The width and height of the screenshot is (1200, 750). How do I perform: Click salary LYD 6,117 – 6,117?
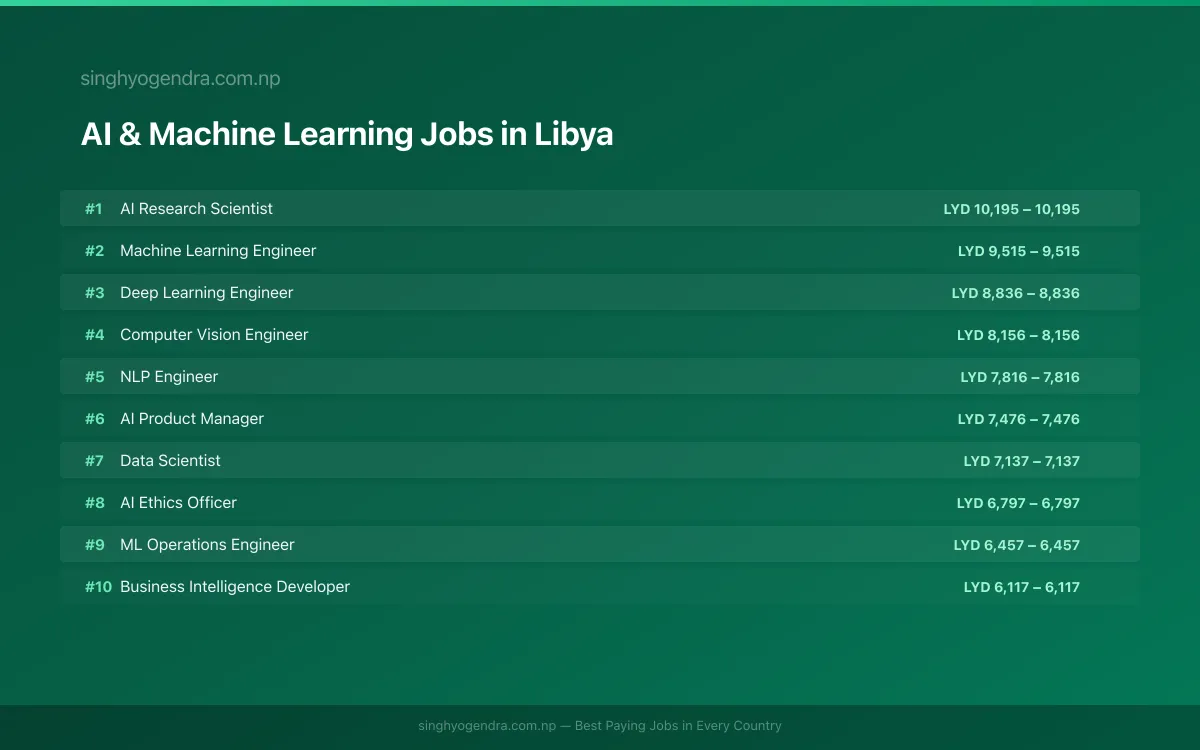pyautogui.click(x=1022, y=587)
